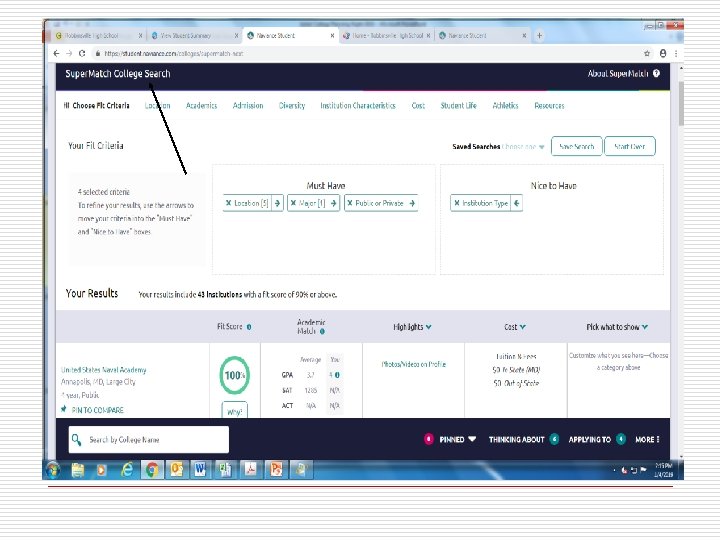Click the Save Search button

[x=576, y=146]
